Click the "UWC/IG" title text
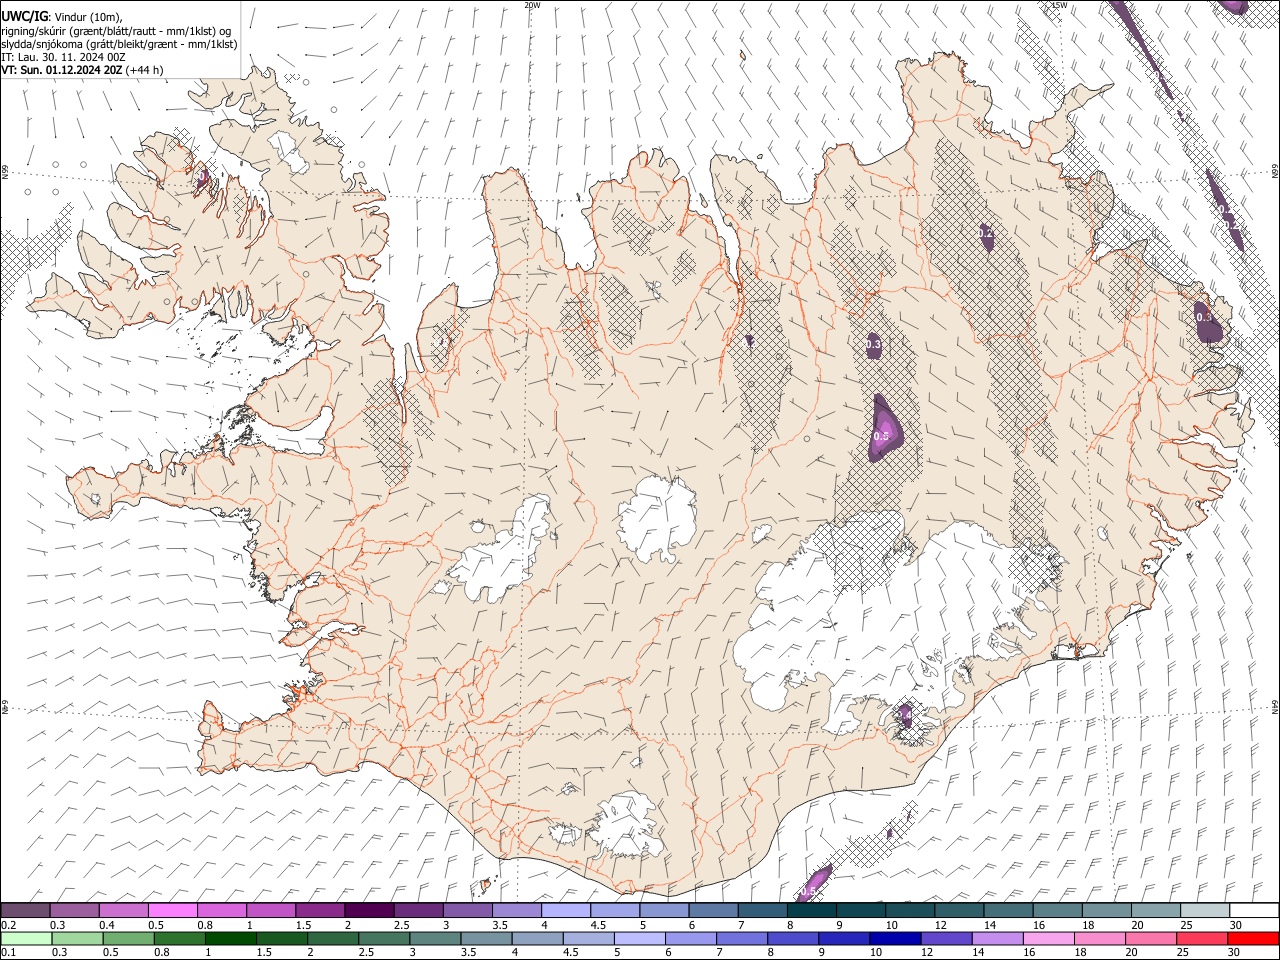This screenshot has height=960, width=1280. (x=24, y=16)
